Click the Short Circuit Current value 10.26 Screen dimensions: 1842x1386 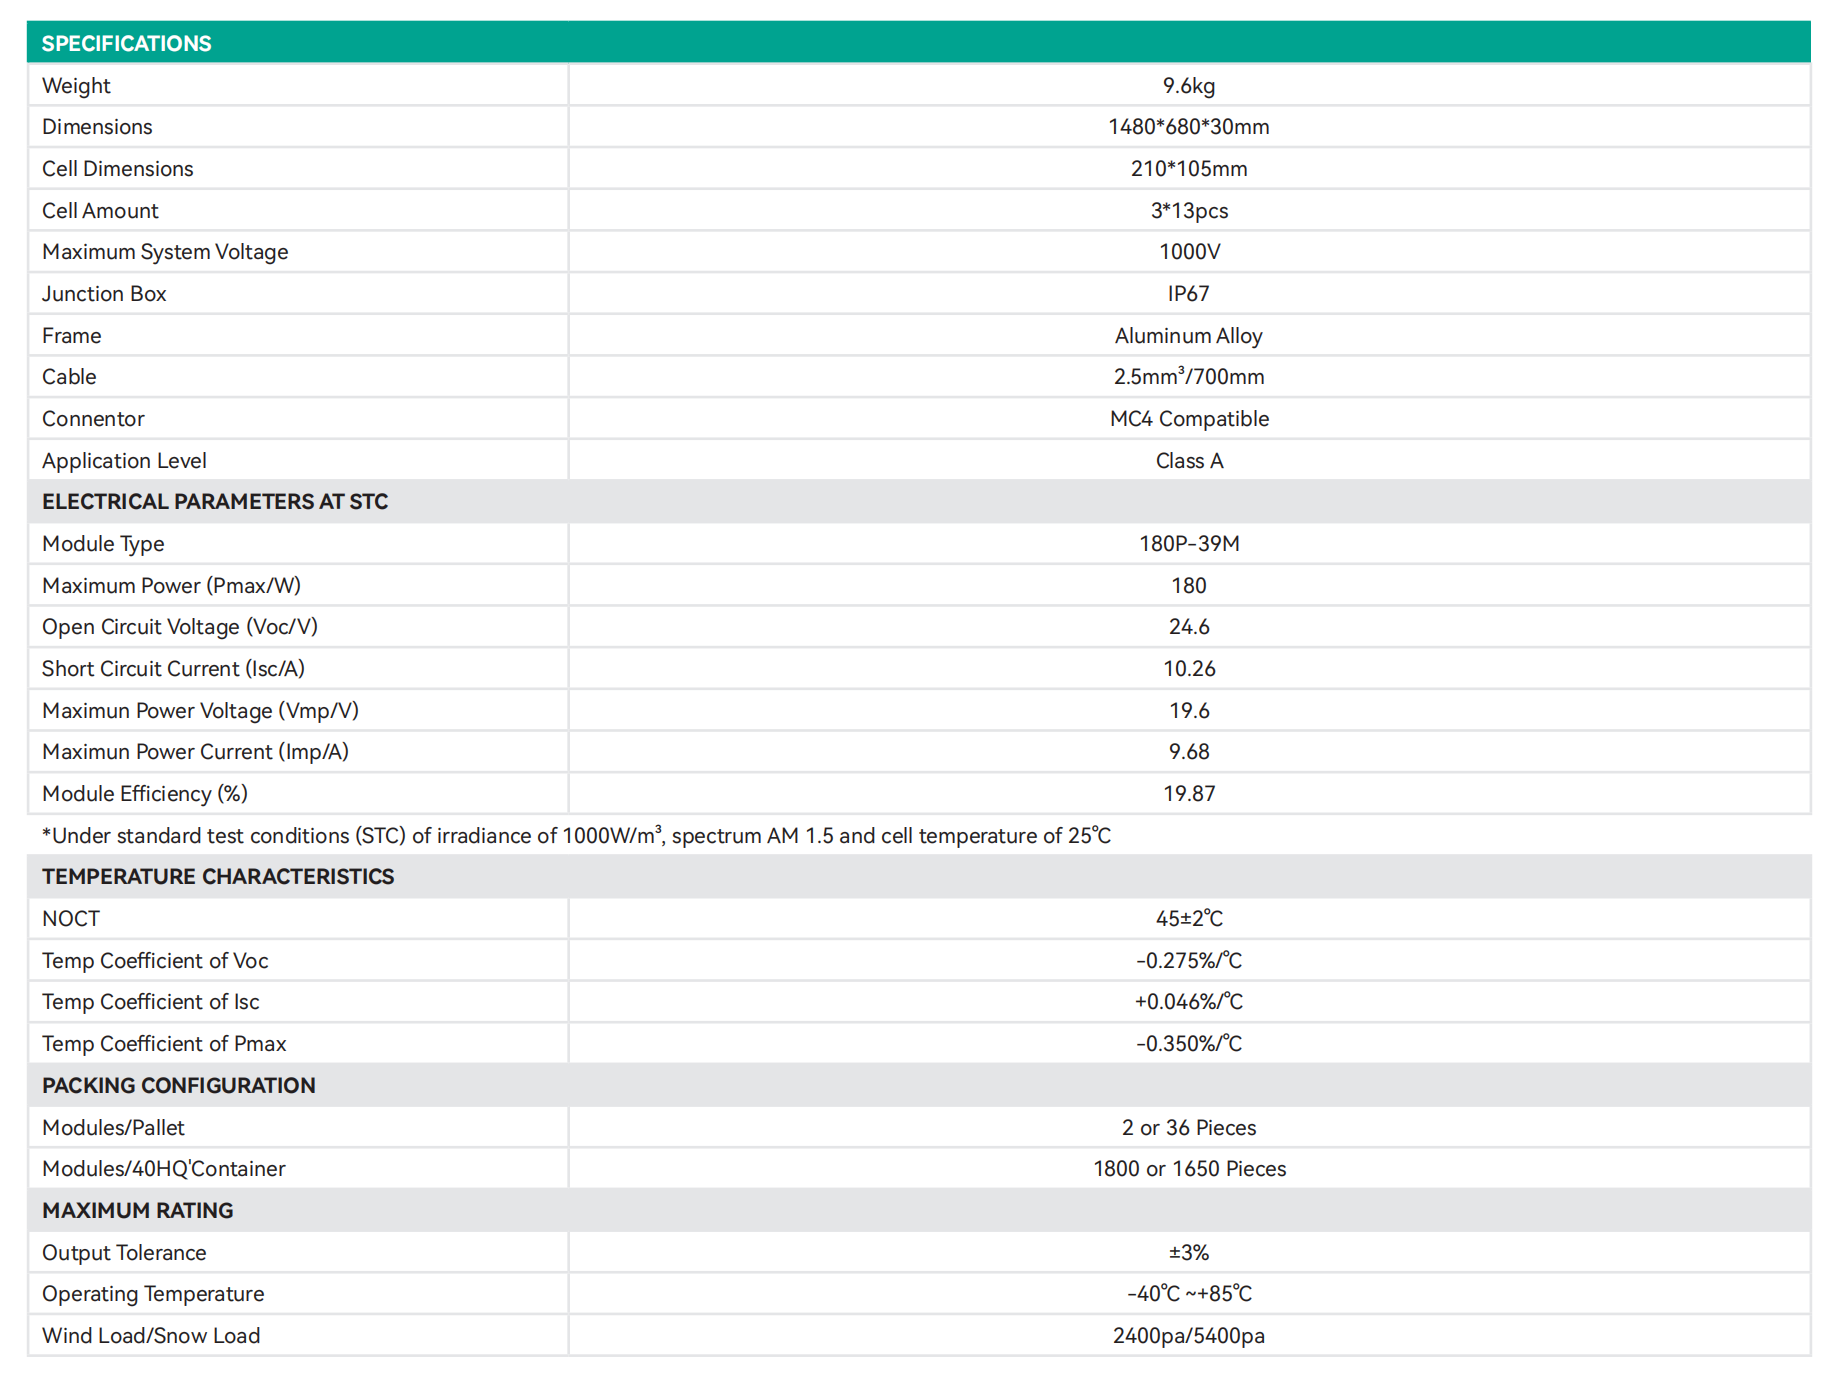(x=1188, y=669)
